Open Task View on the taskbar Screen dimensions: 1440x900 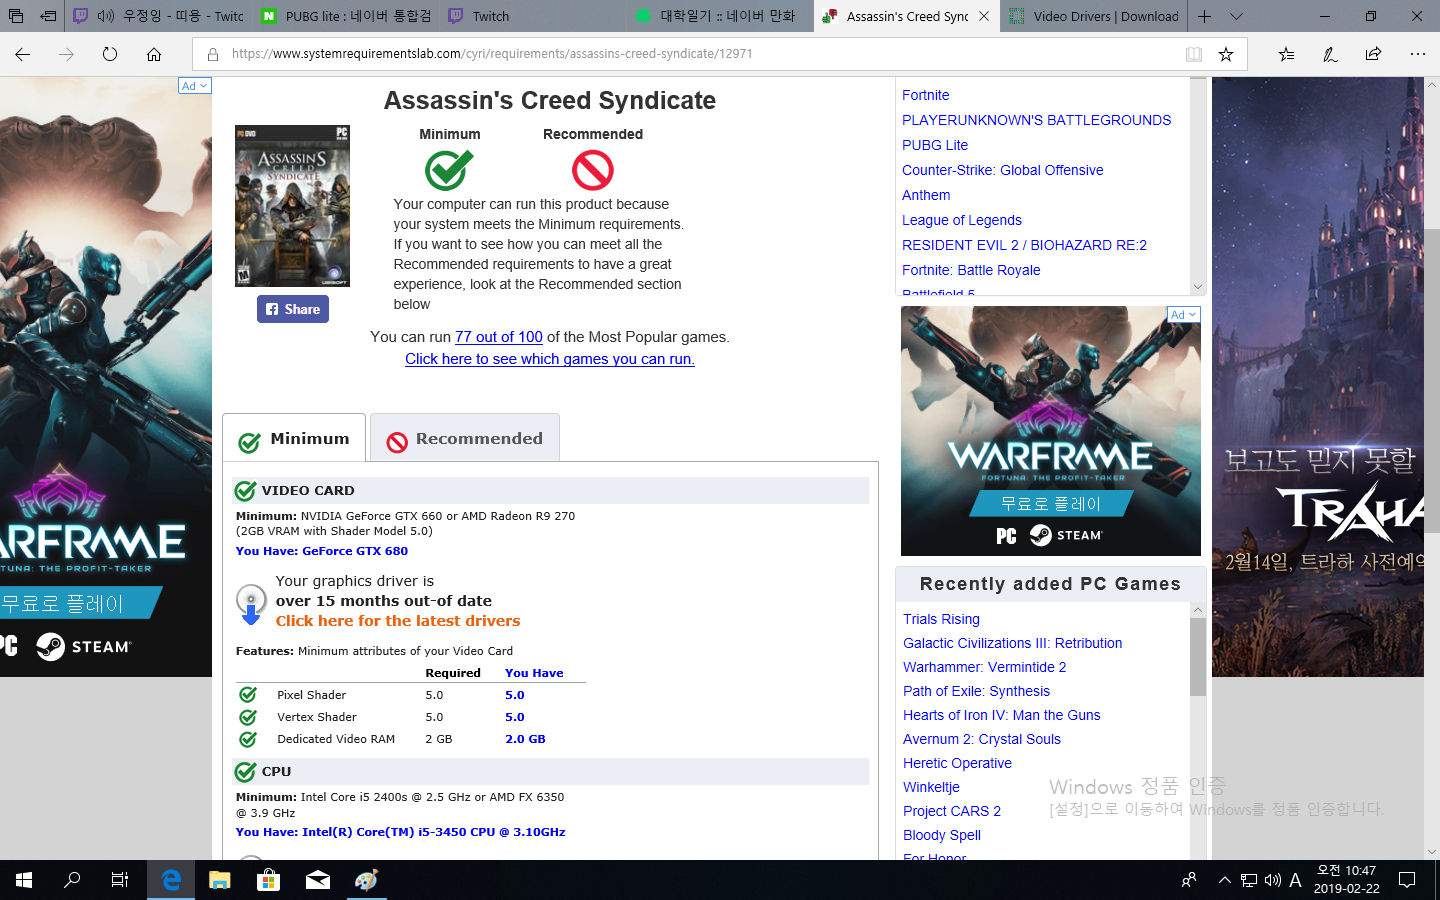click(120, 880)
